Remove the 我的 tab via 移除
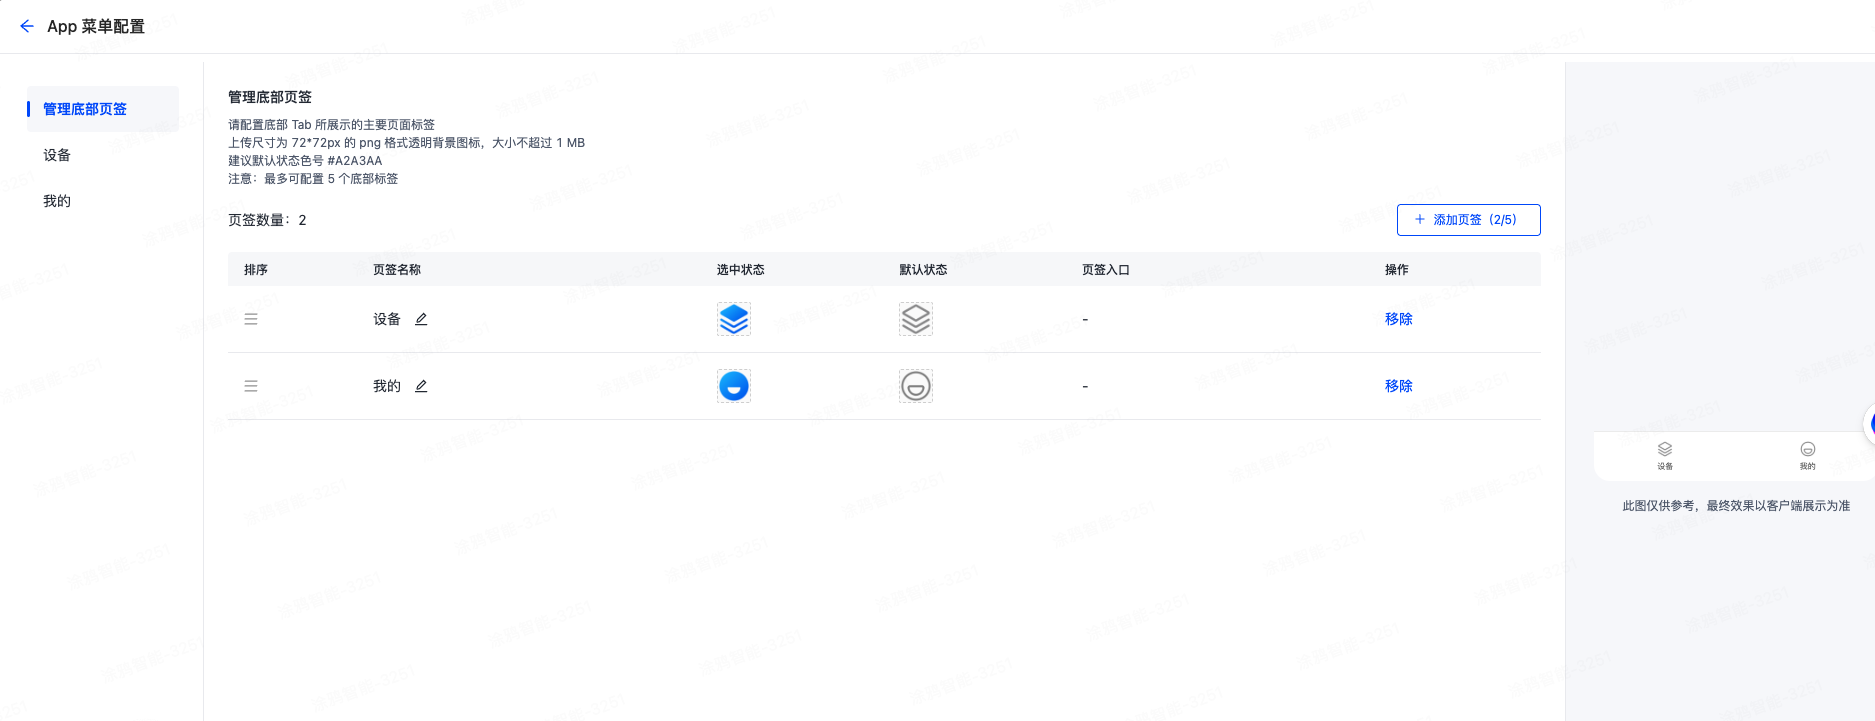This screenshot has width=1875, height=721. pos(1398,386)
